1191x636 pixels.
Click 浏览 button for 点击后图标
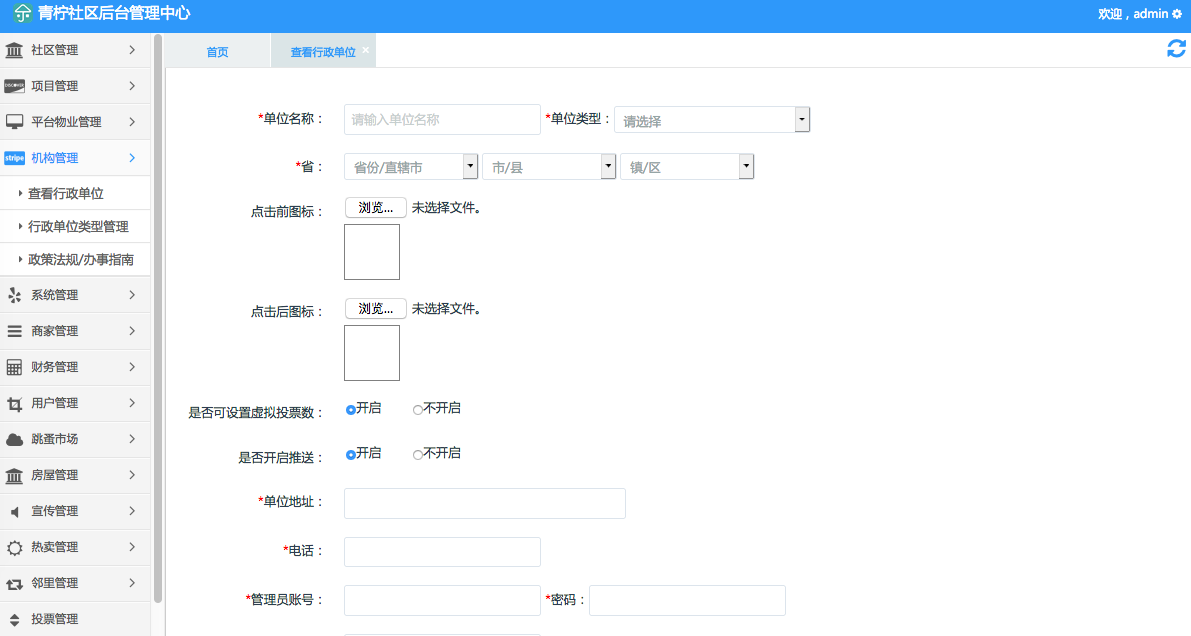point(375,309)
